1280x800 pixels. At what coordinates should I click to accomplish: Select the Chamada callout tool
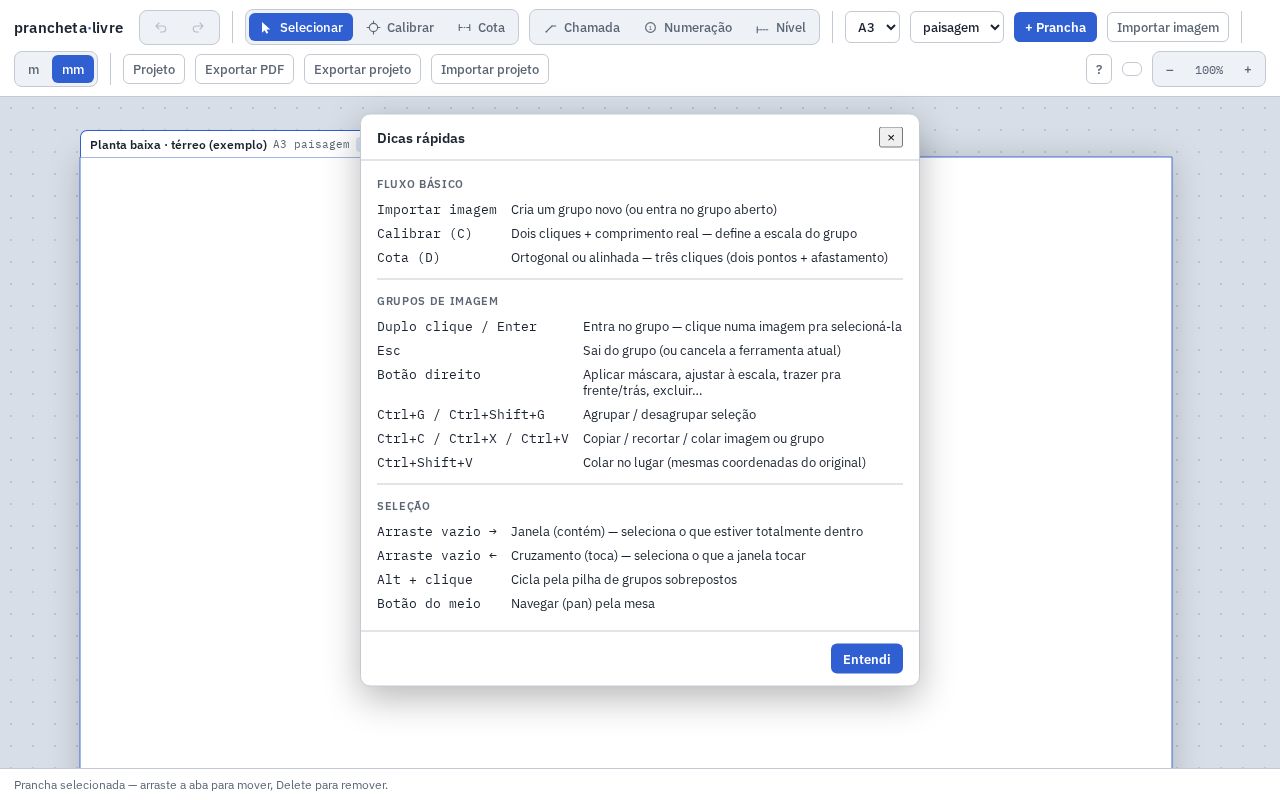[582, 27]
